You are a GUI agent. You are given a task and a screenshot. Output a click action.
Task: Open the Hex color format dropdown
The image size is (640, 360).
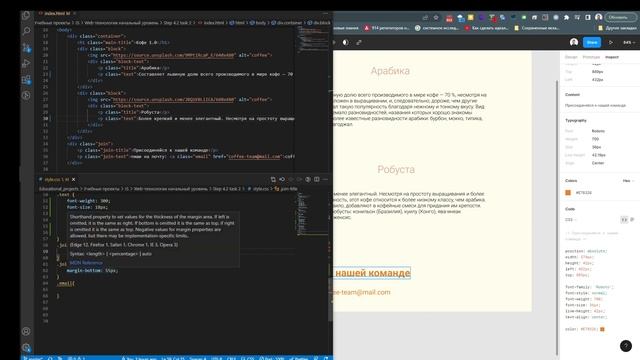pyautogui.click(x=629, y=180)
